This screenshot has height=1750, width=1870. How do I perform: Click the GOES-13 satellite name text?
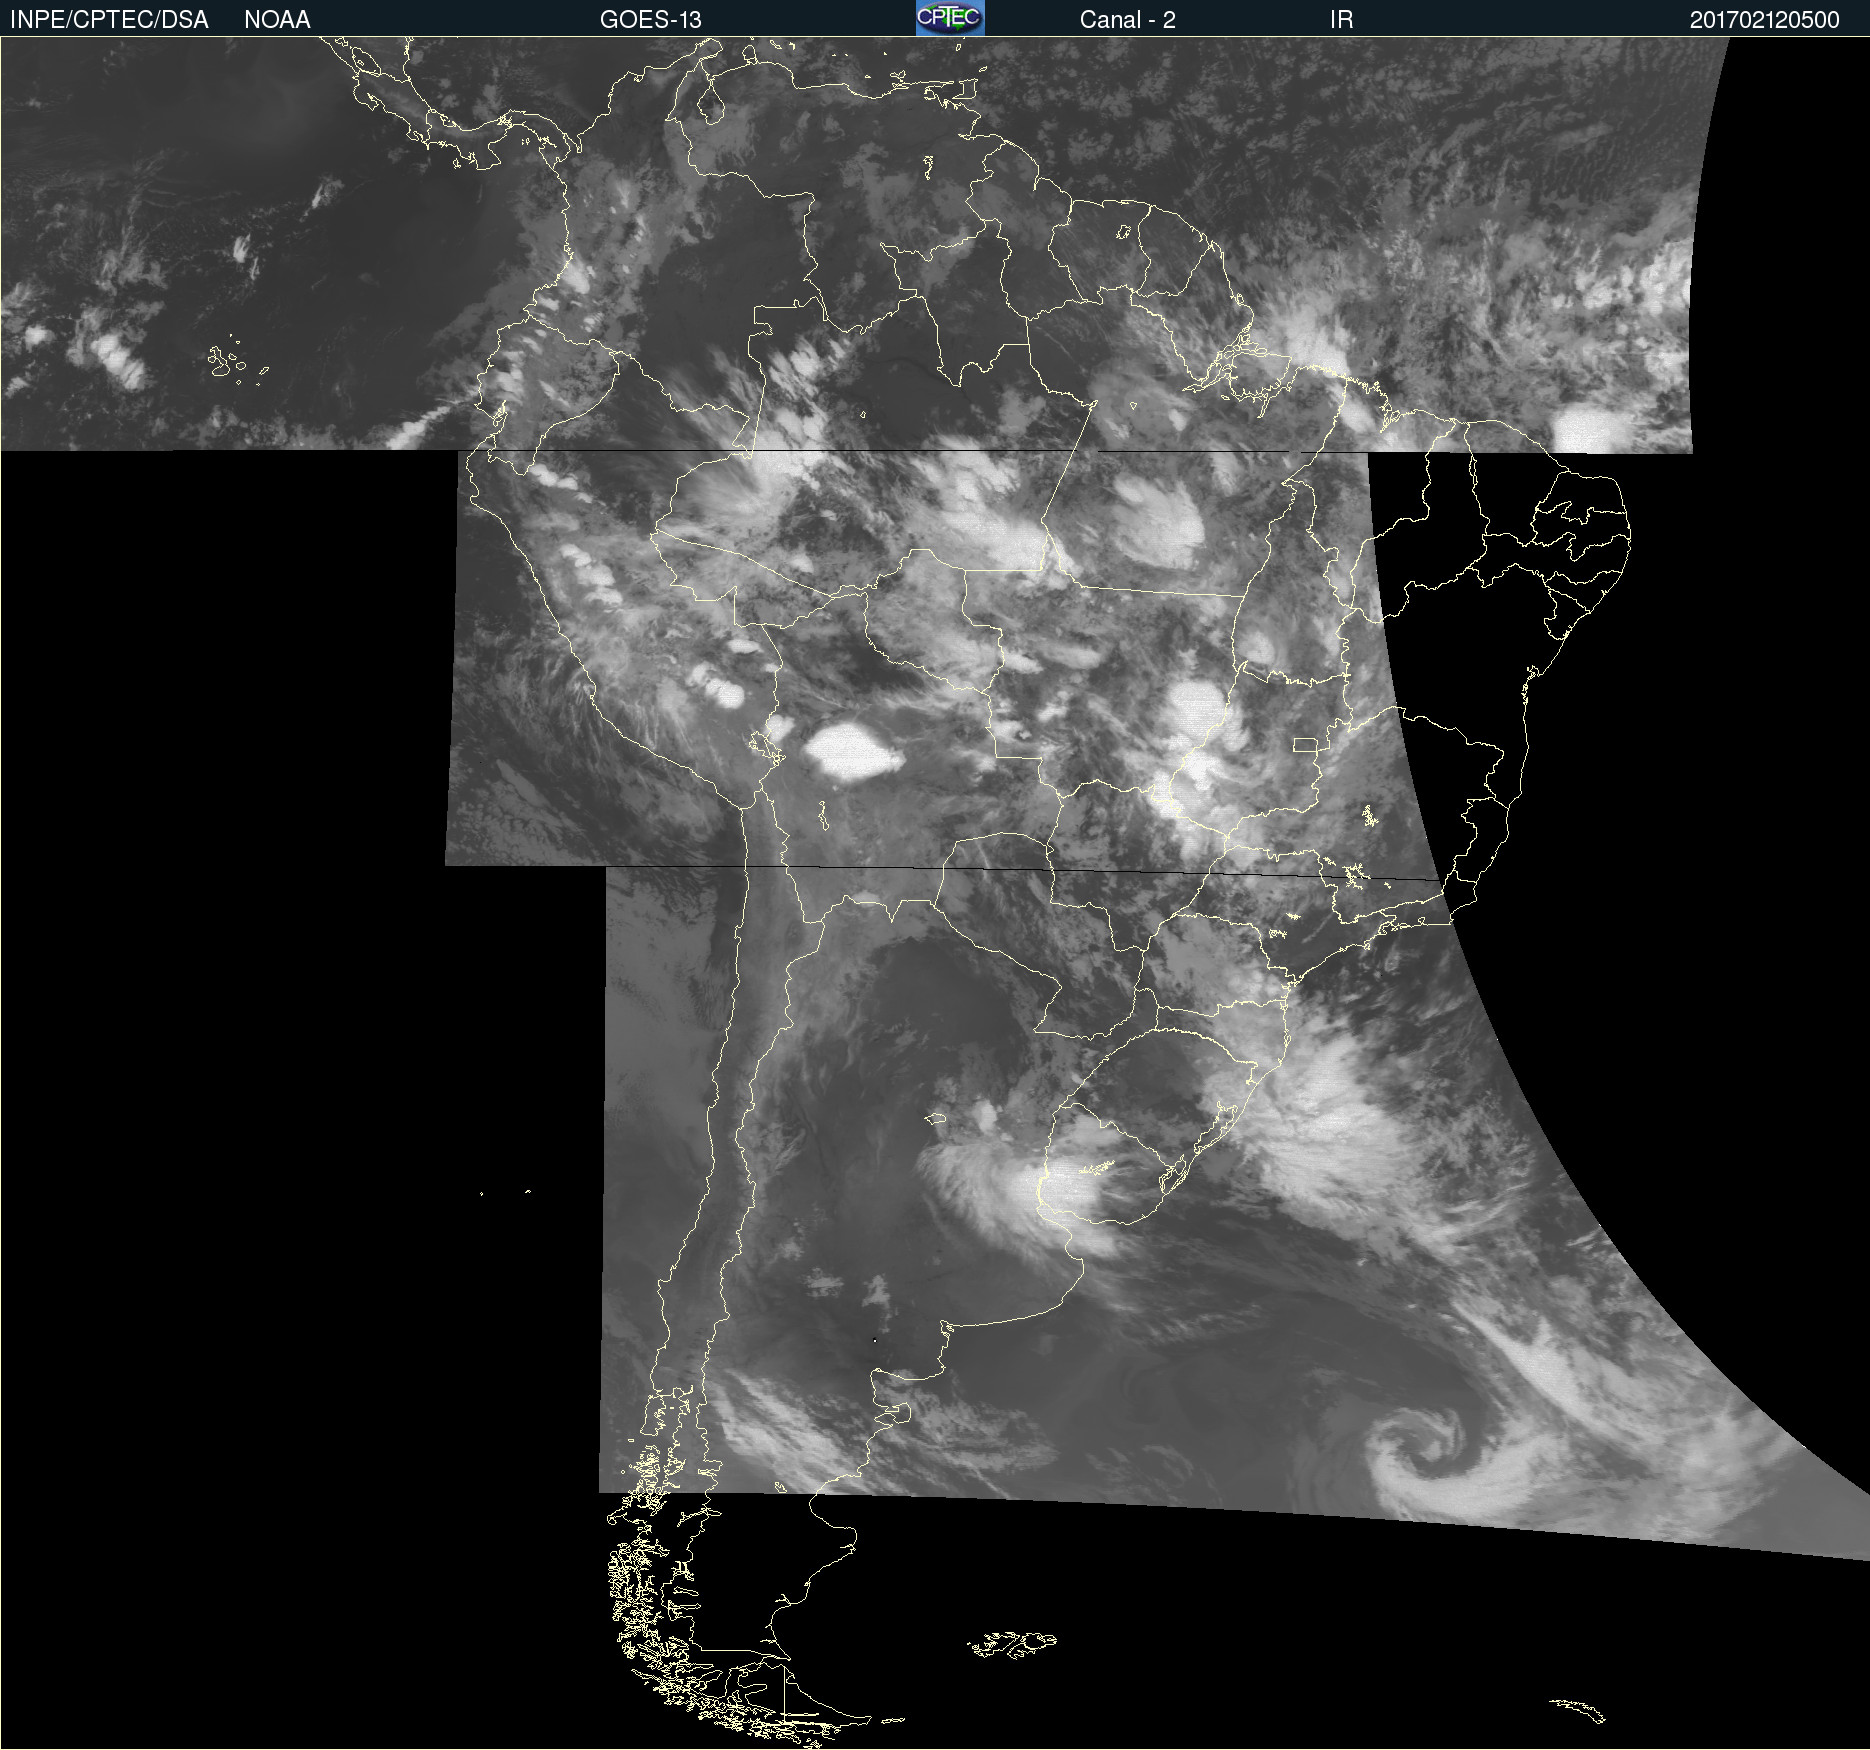pos(650,20)
